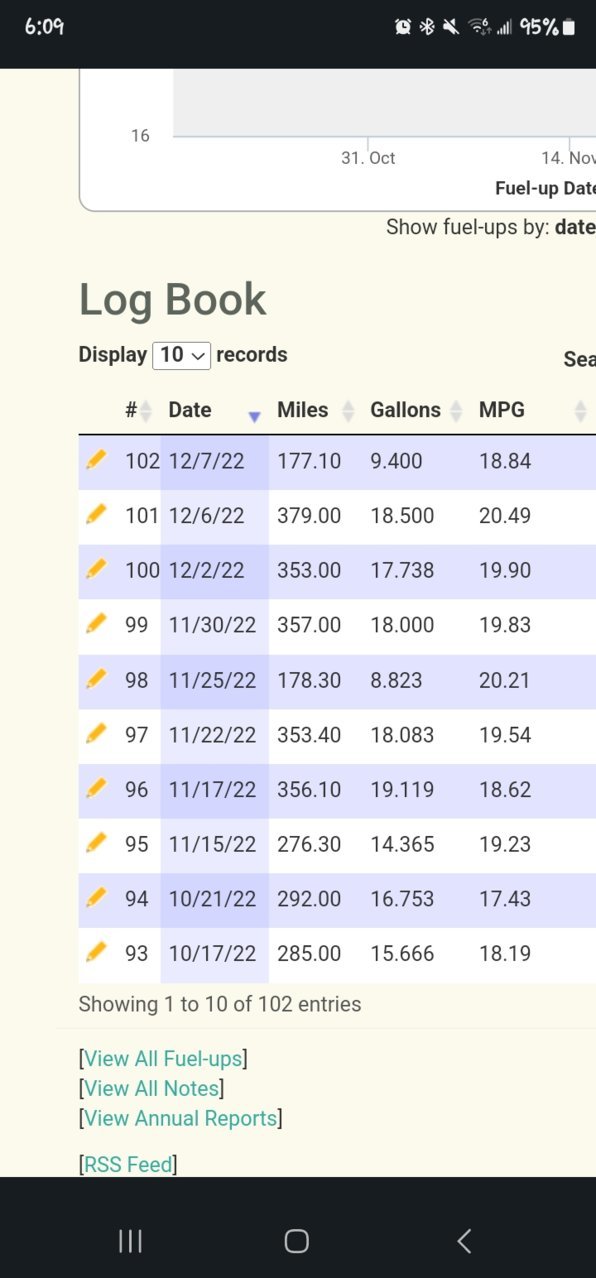Viewport: 596px width, 1278px height.
Task: Sort by the # entry number column
Action: [x=138, y=410]
